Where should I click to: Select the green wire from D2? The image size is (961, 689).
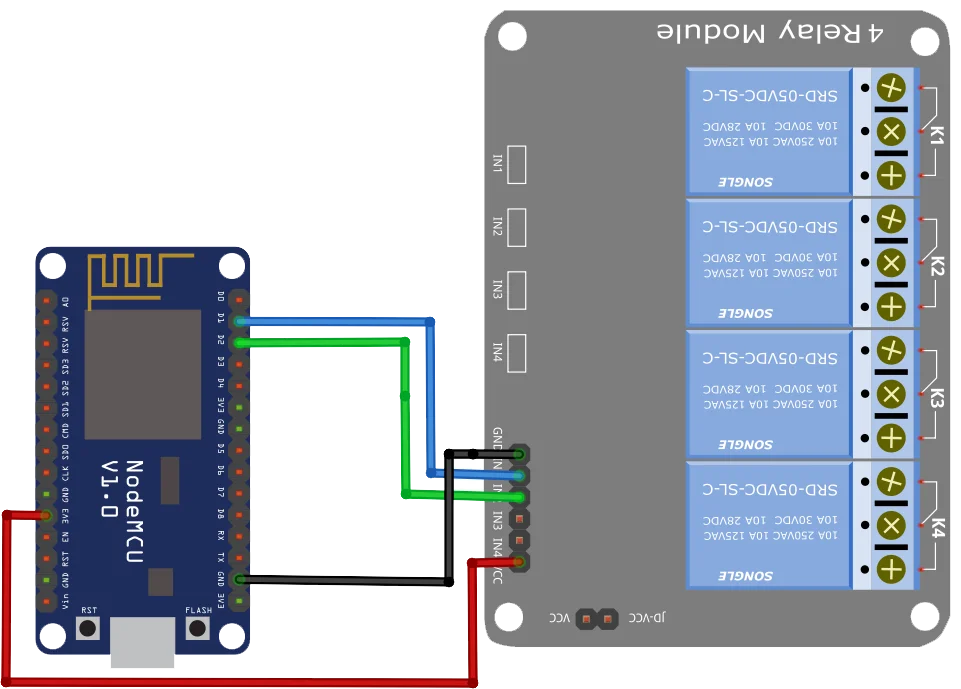405,419
